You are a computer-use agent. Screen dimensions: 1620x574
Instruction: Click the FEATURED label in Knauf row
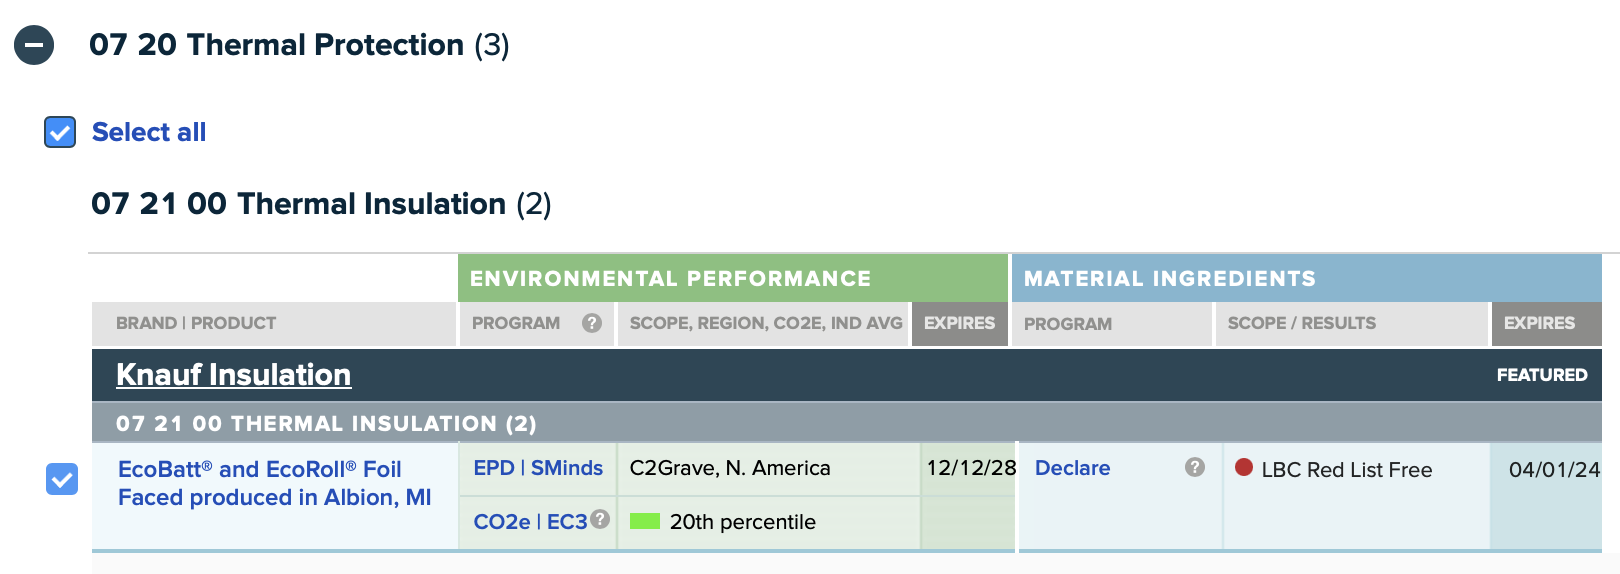coord(1542,375)
